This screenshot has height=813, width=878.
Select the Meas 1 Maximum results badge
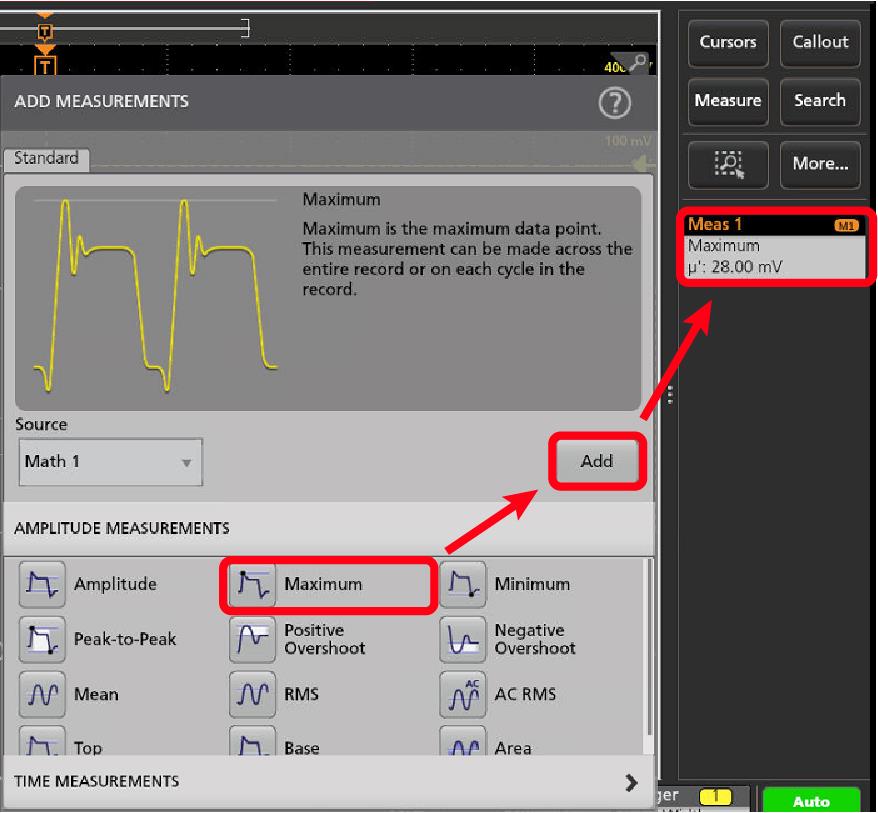click(x=773, y=246)
